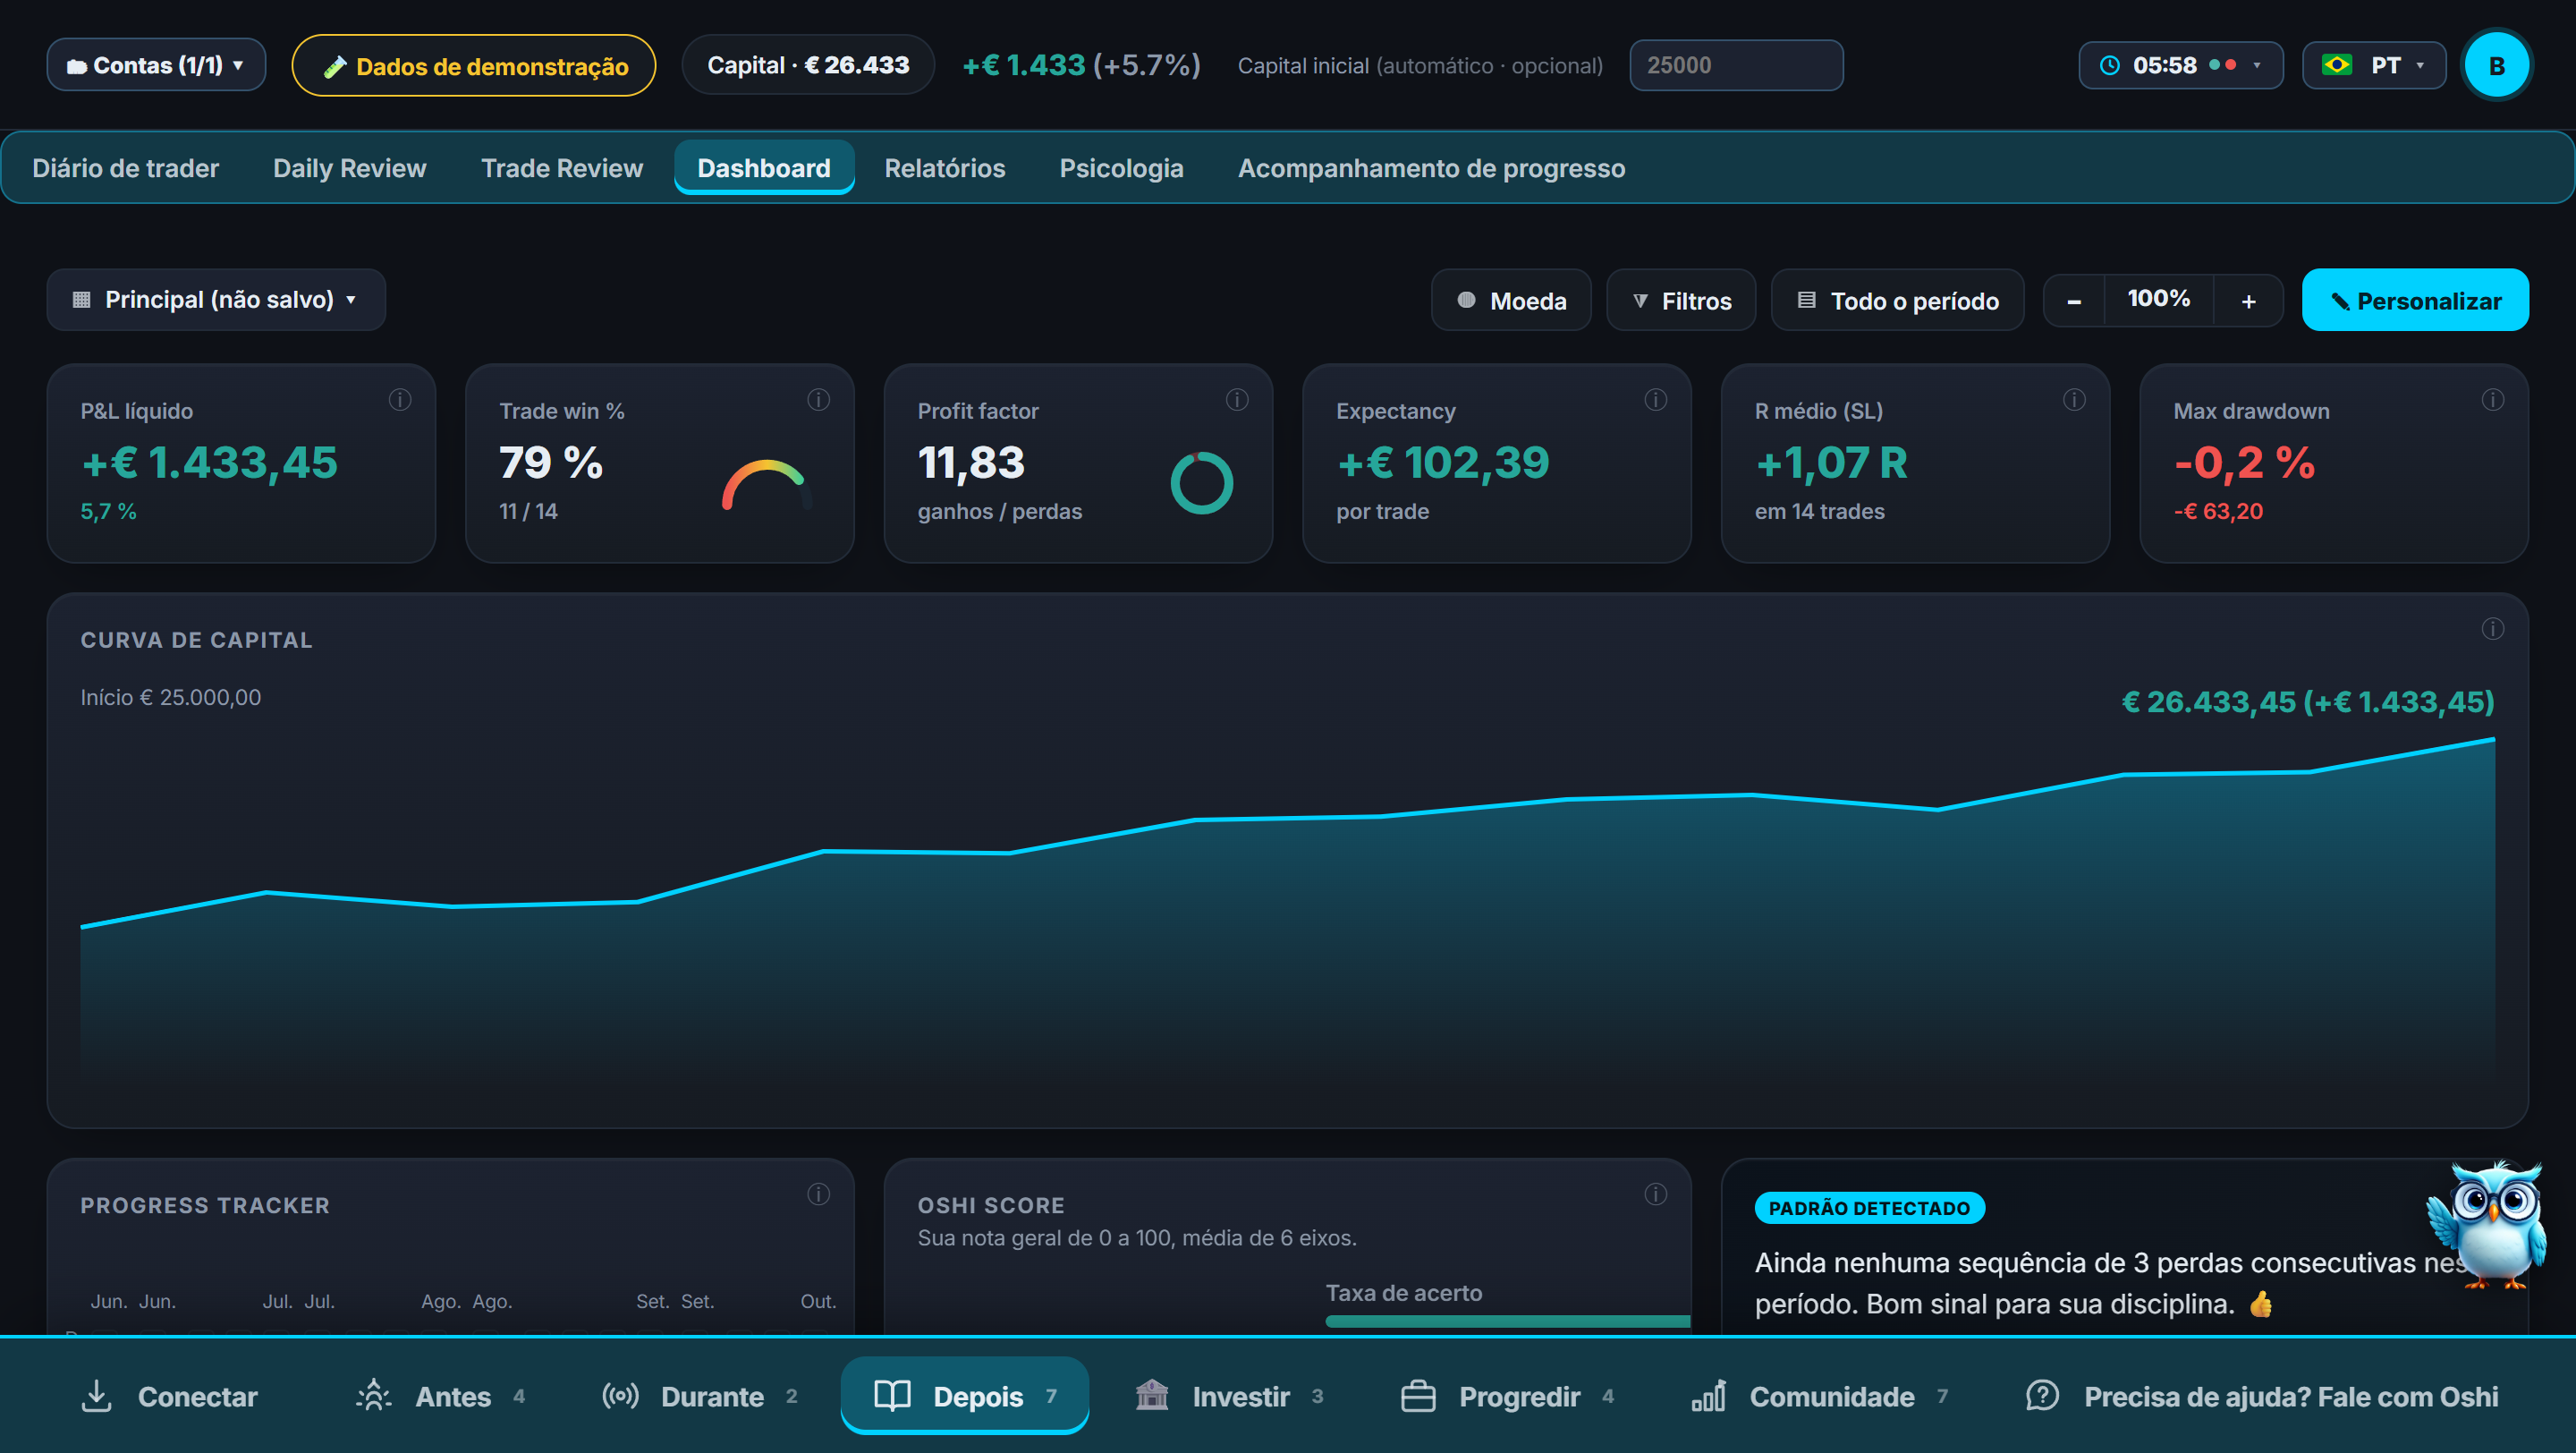
Task: Switch to the Daily Review tab
Action: [x=349, y=168]
